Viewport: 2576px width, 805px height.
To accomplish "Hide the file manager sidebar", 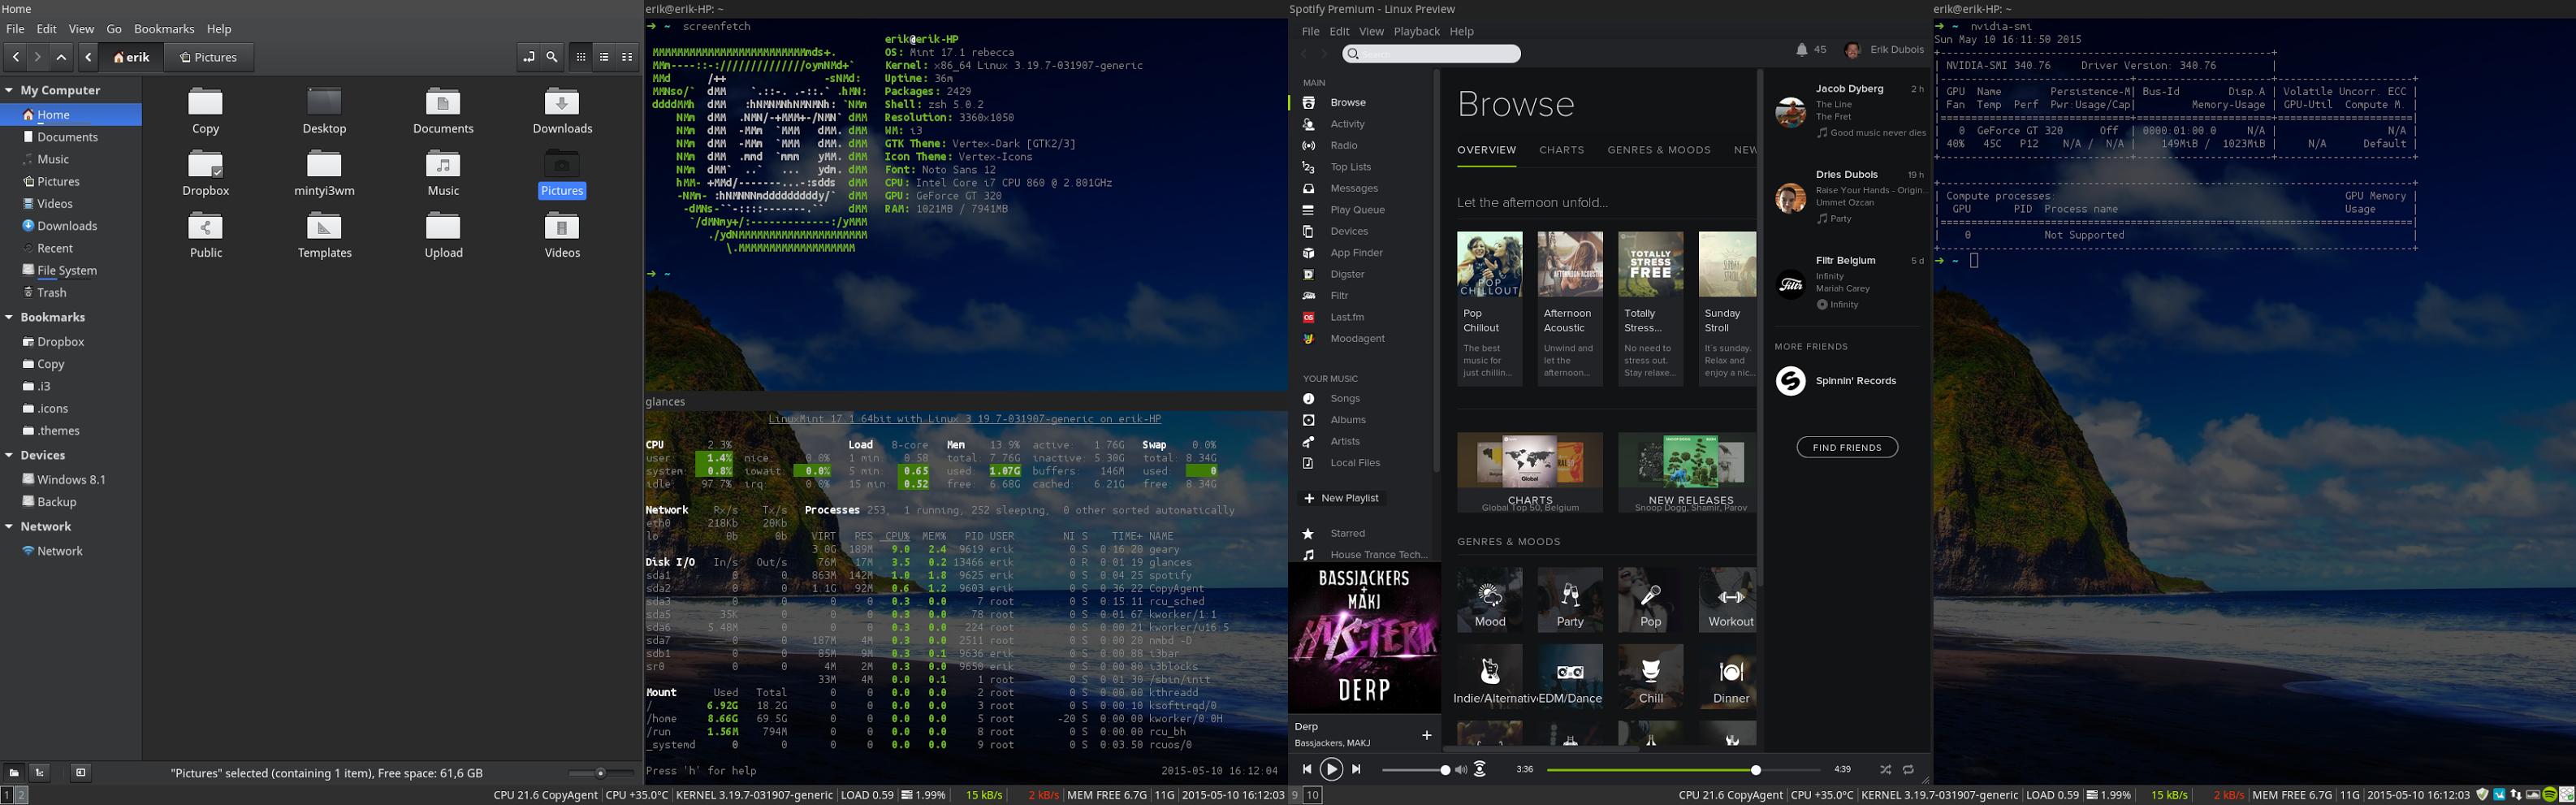I will pos(81,772).
